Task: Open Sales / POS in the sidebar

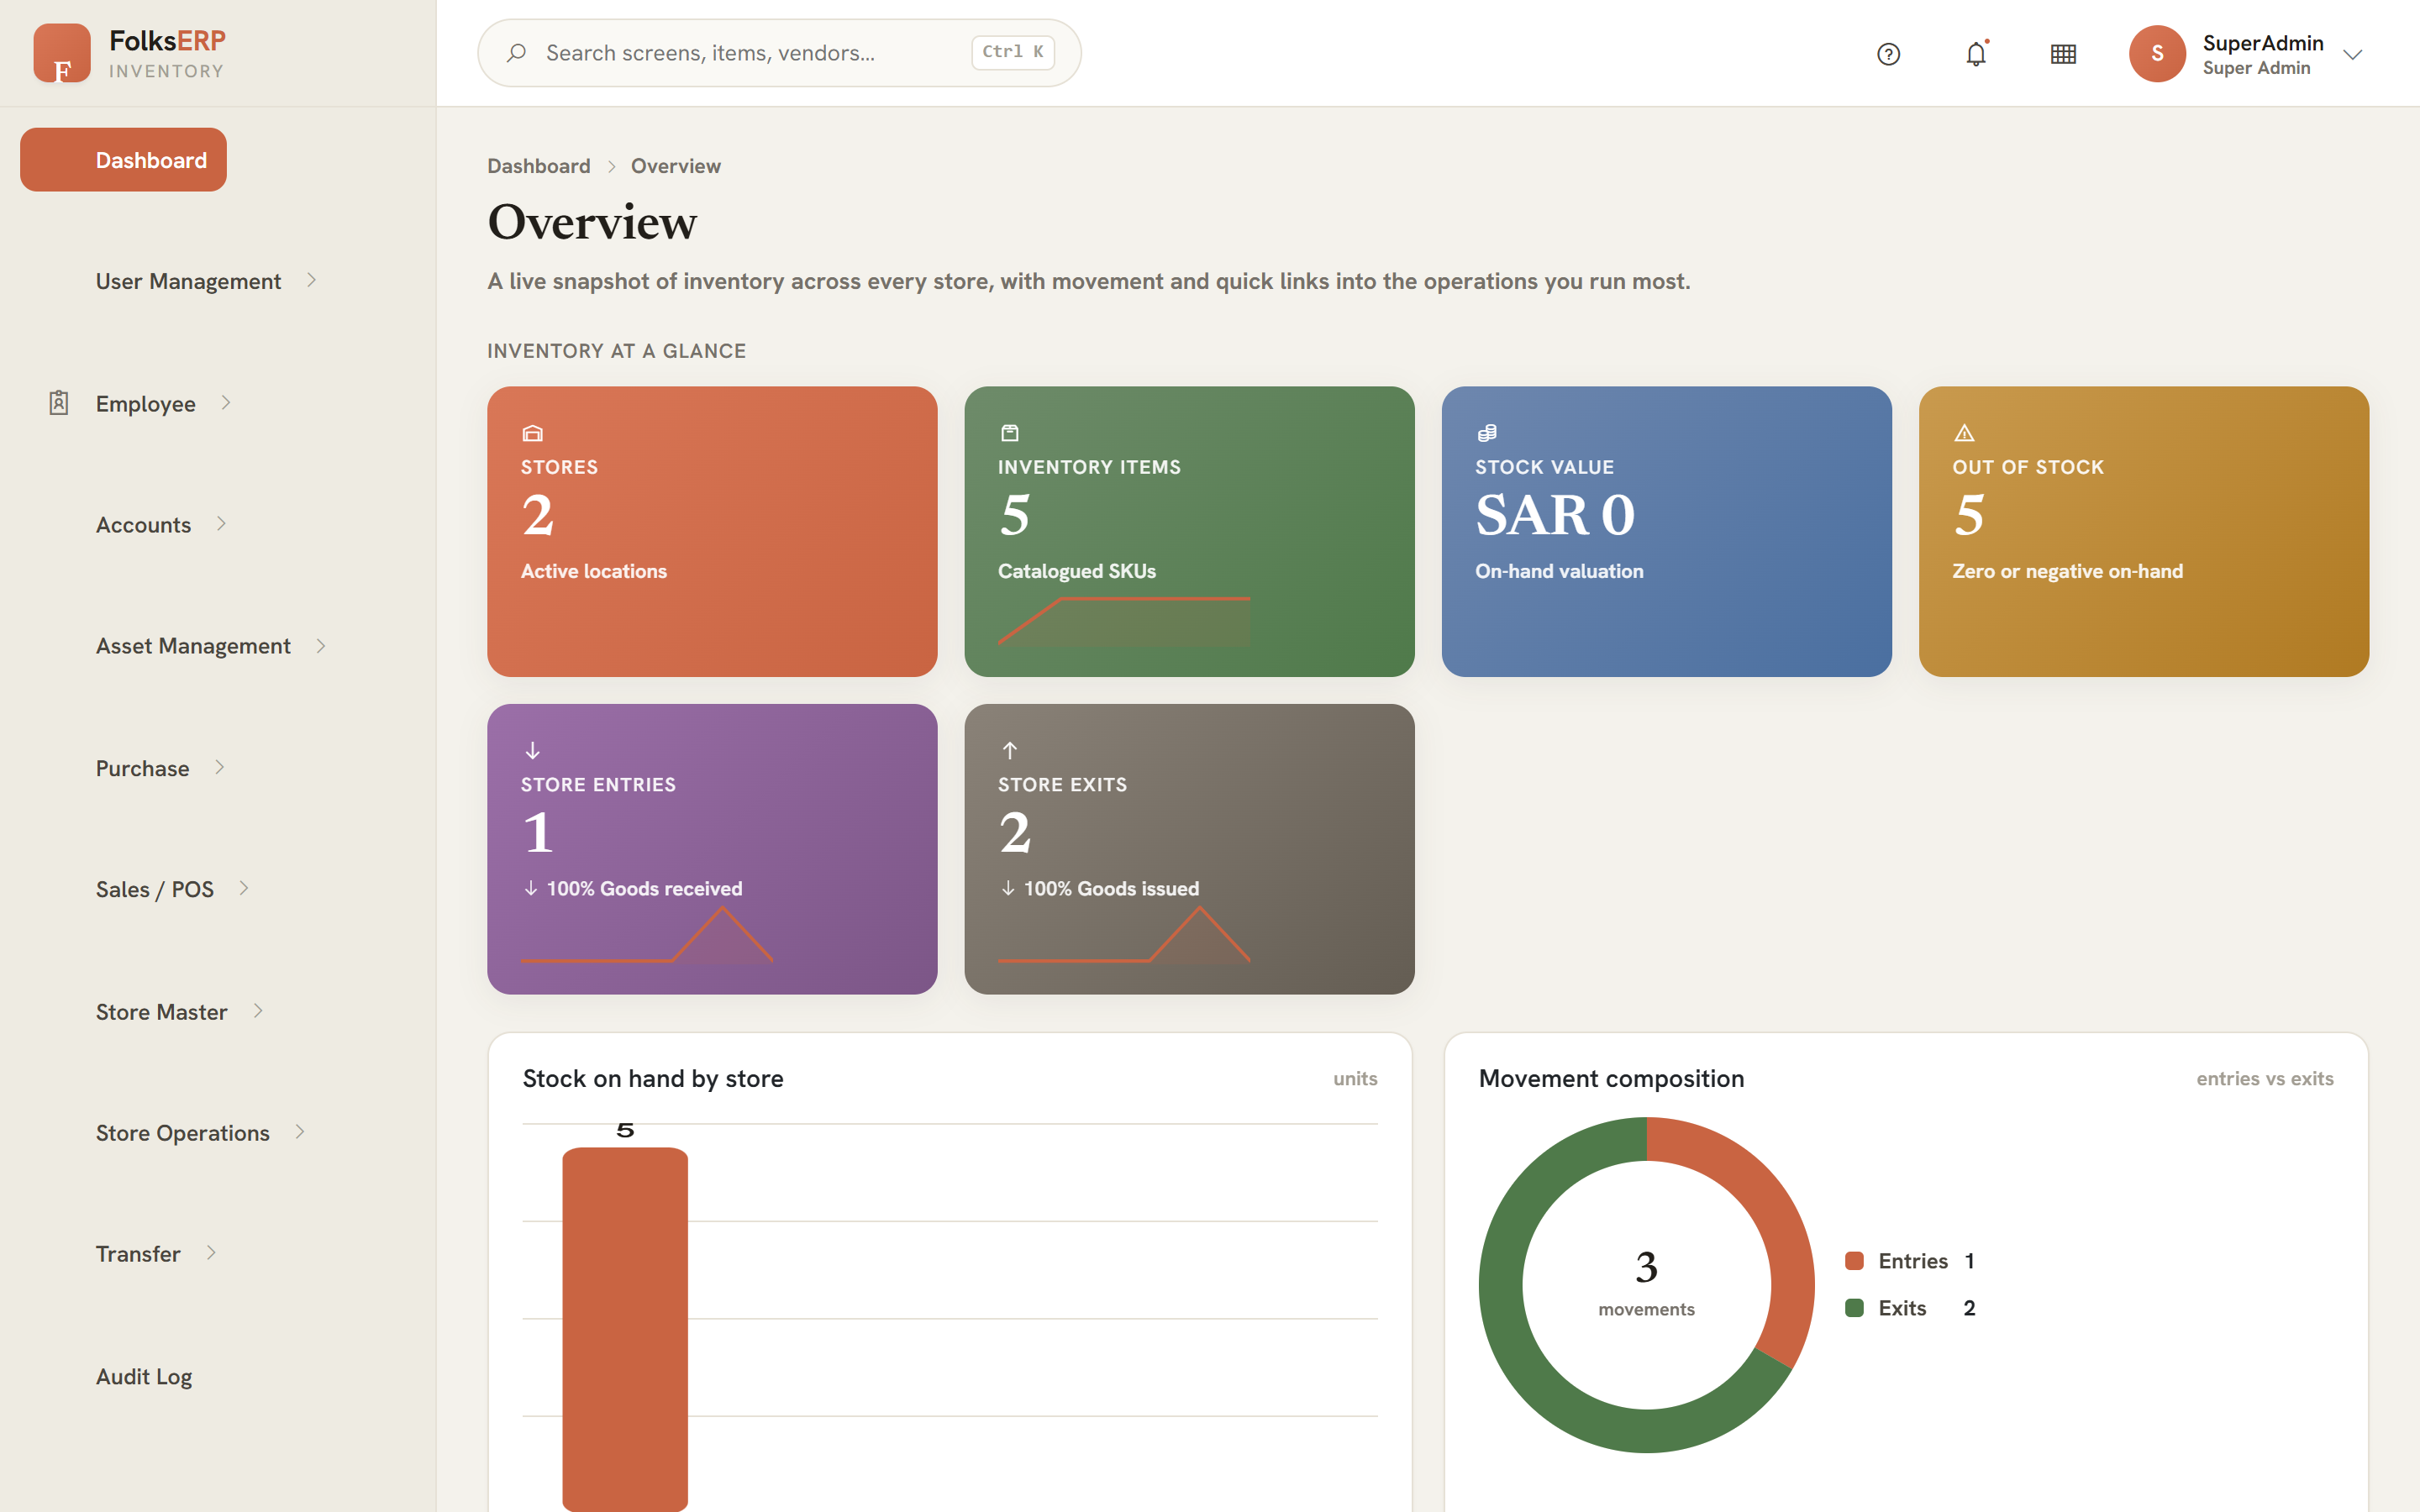Action: point(155,889)
